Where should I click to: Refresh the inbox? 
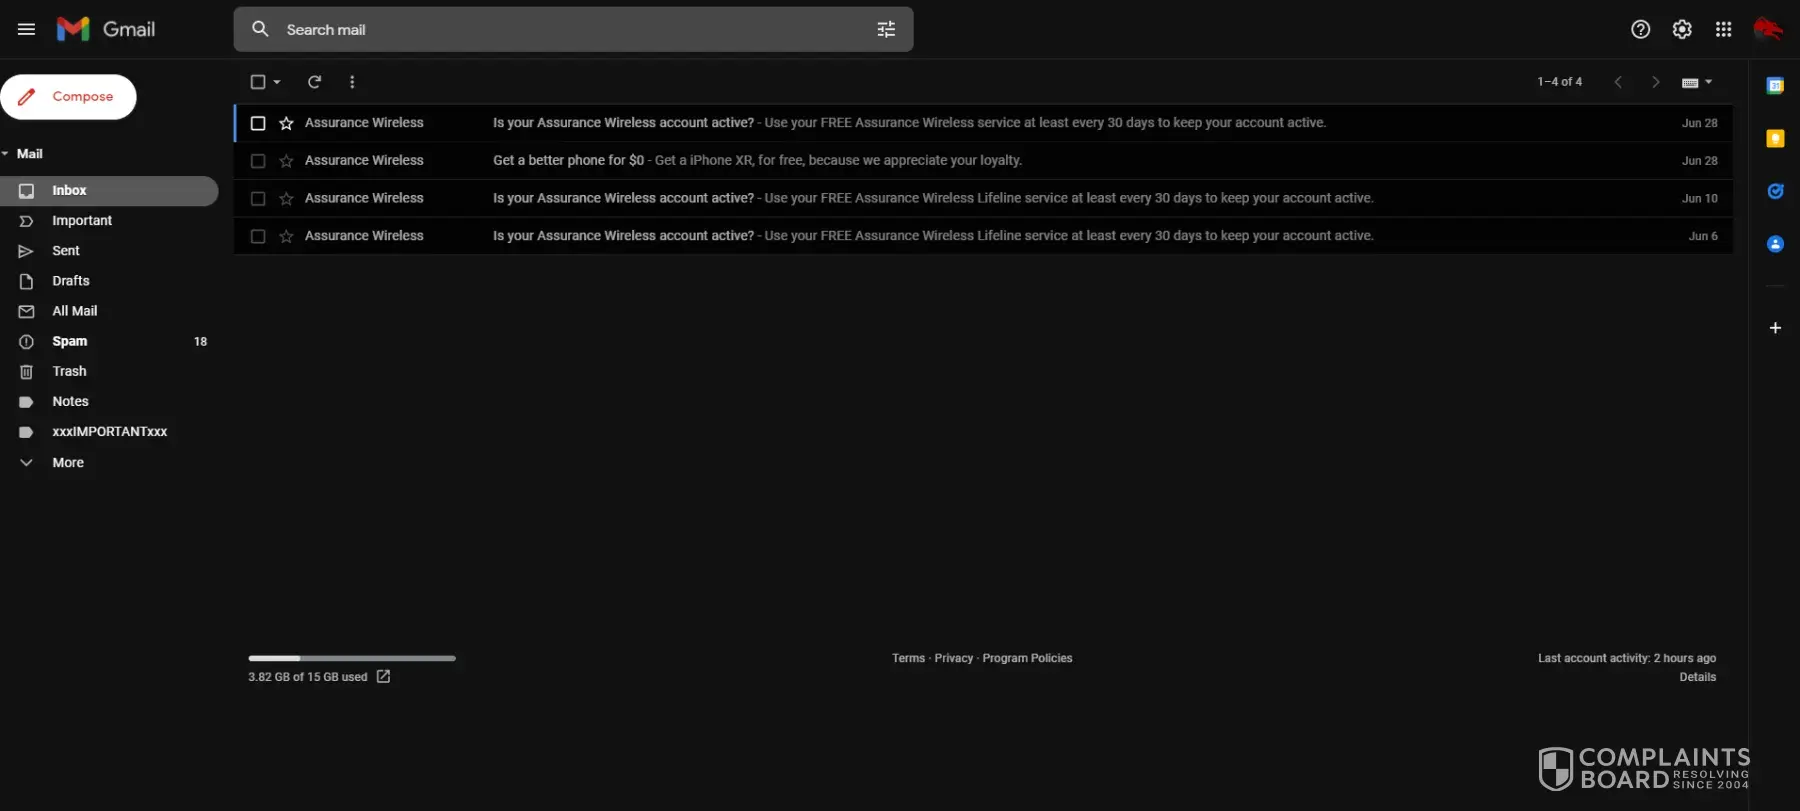pyautogui.click(x=314, y=82)
